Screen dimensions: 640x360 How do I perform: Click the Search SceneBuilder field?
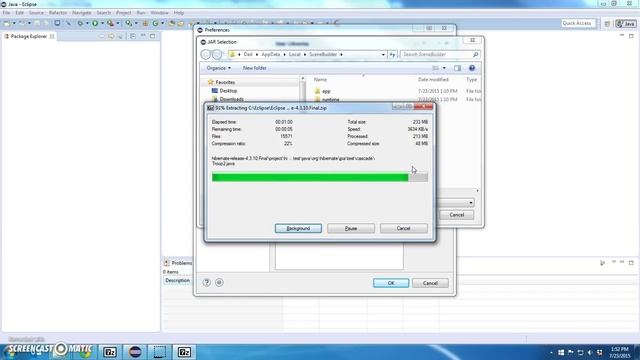[x=440, y=54]
